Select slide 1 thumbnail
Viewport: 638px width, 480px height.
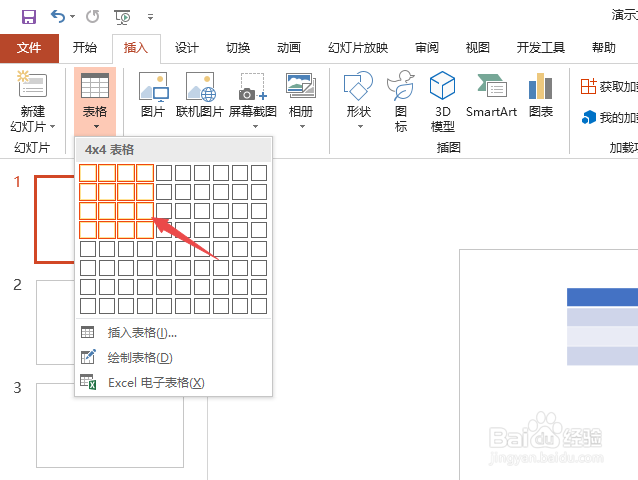coord(55,219)
